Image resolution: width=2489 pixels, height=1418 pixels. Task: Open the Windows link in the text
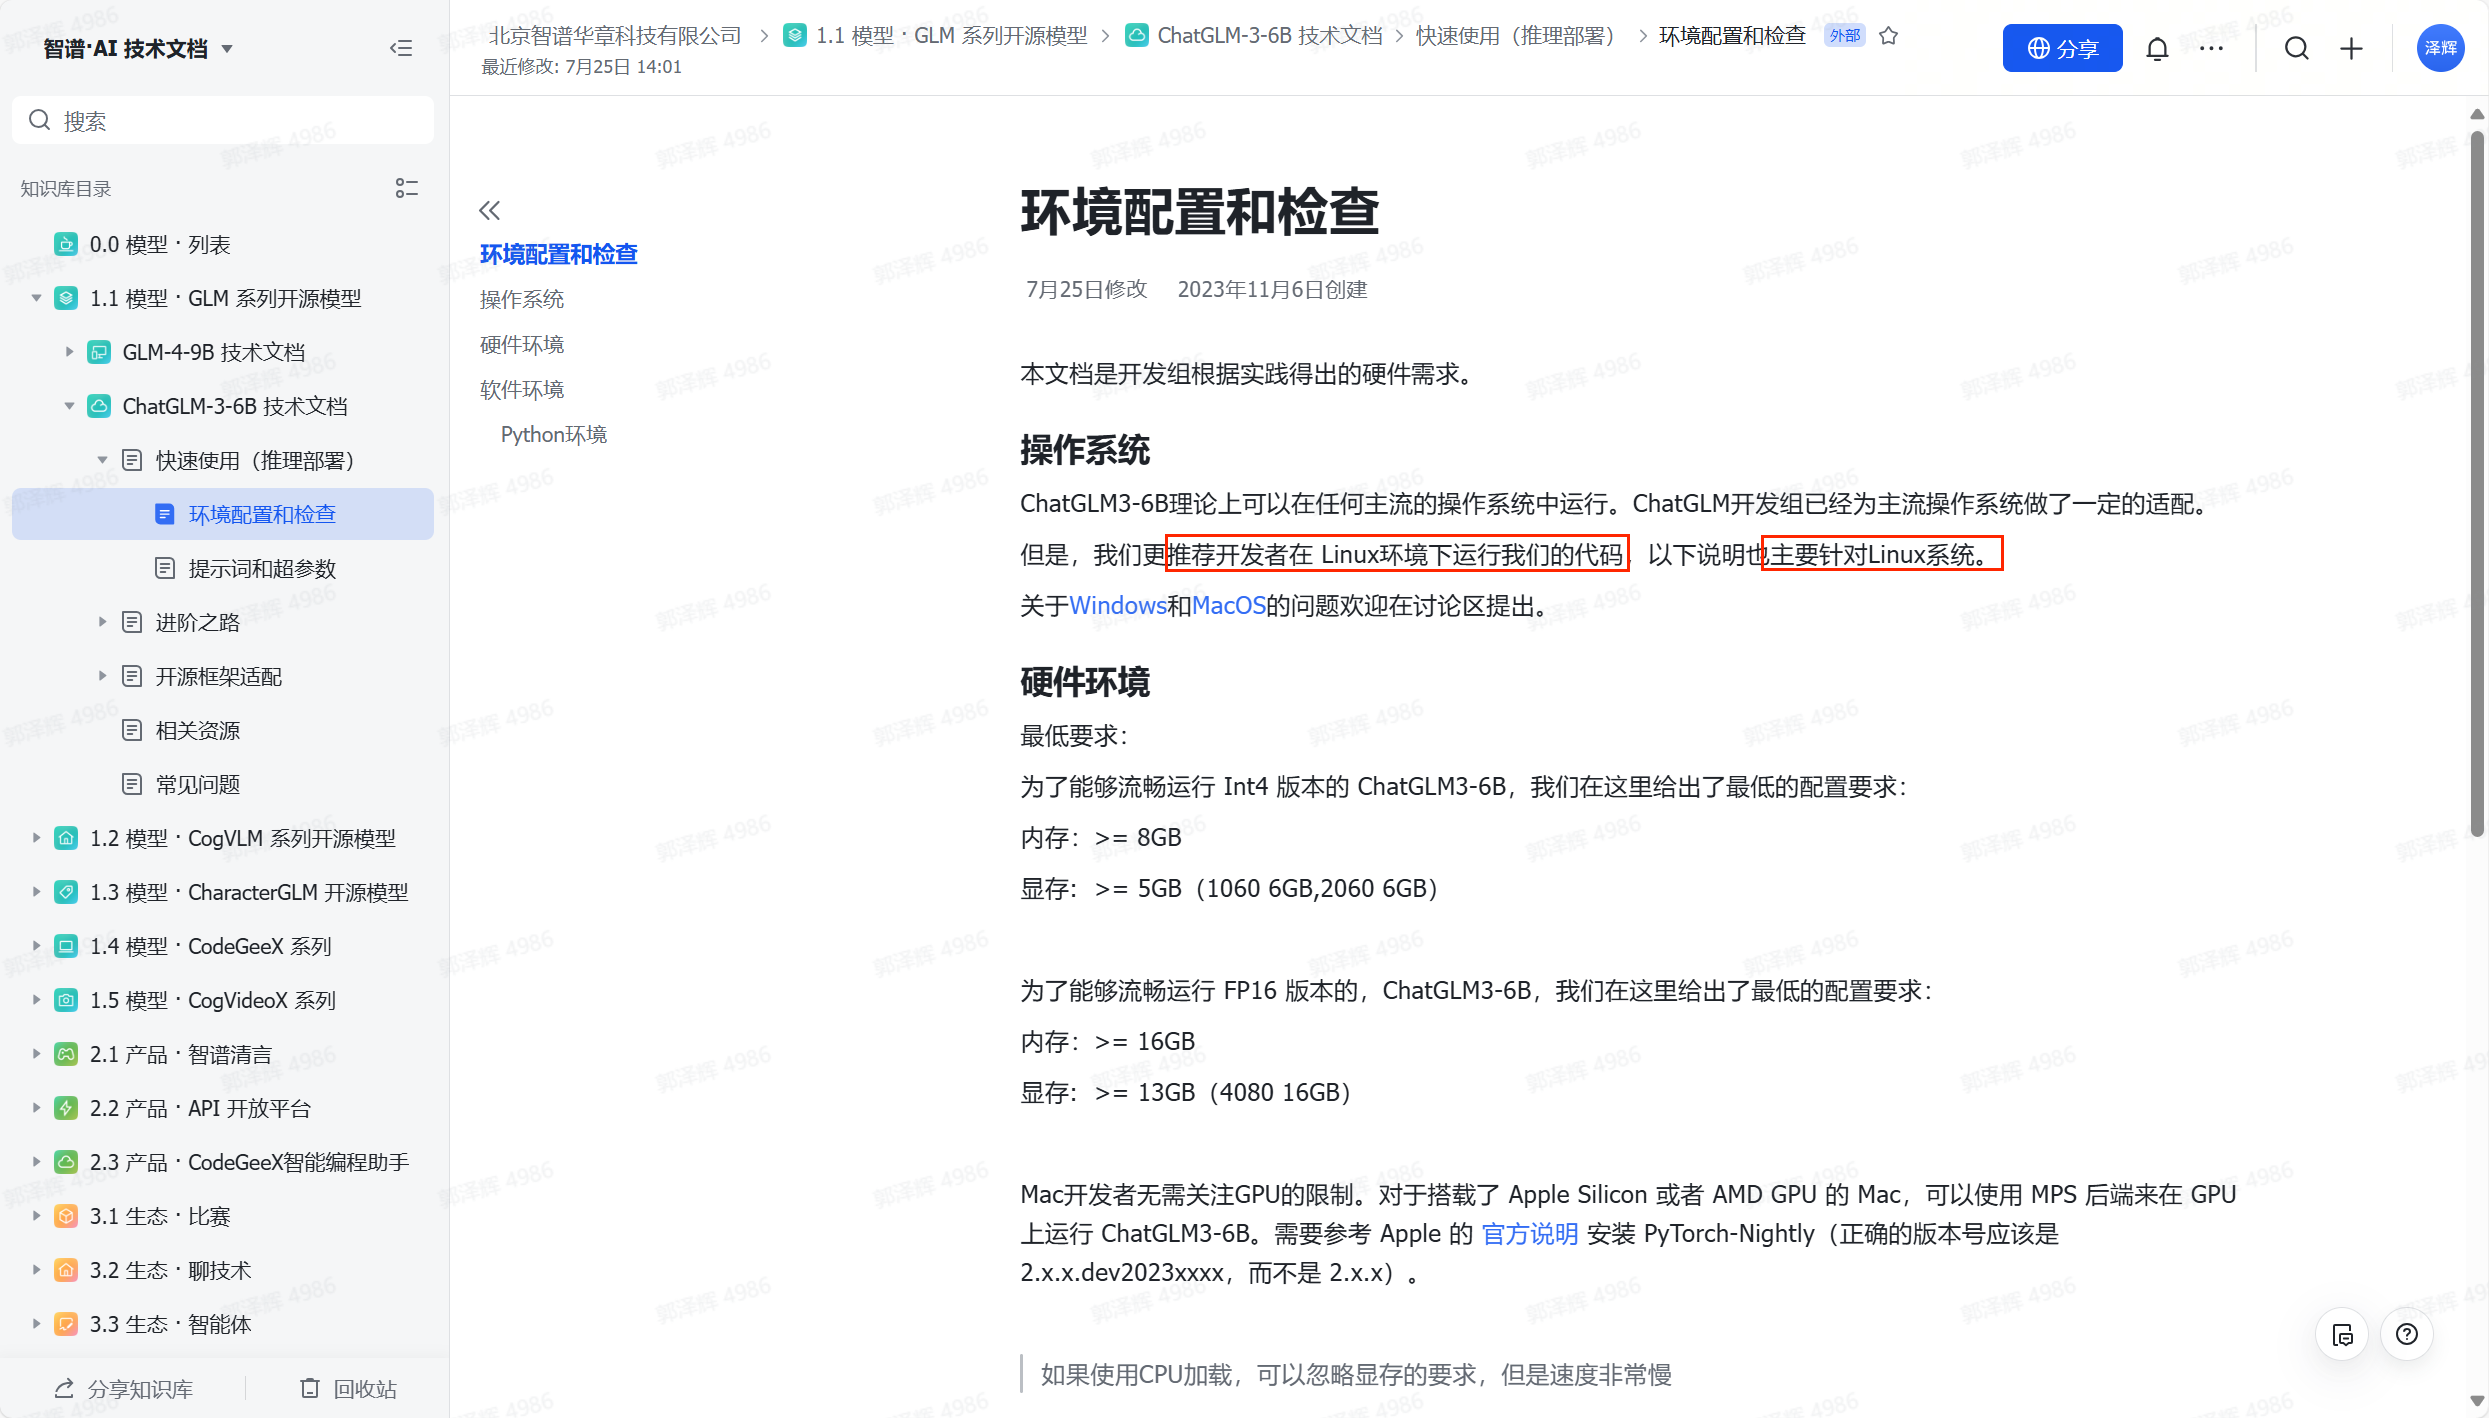[1118, 605]
